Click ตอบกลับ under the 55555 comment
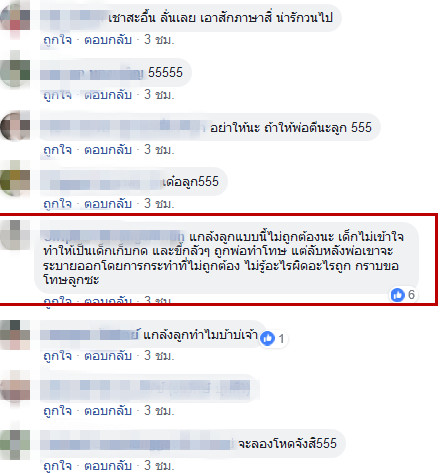 pyautogui.click(x=108, y=95)
